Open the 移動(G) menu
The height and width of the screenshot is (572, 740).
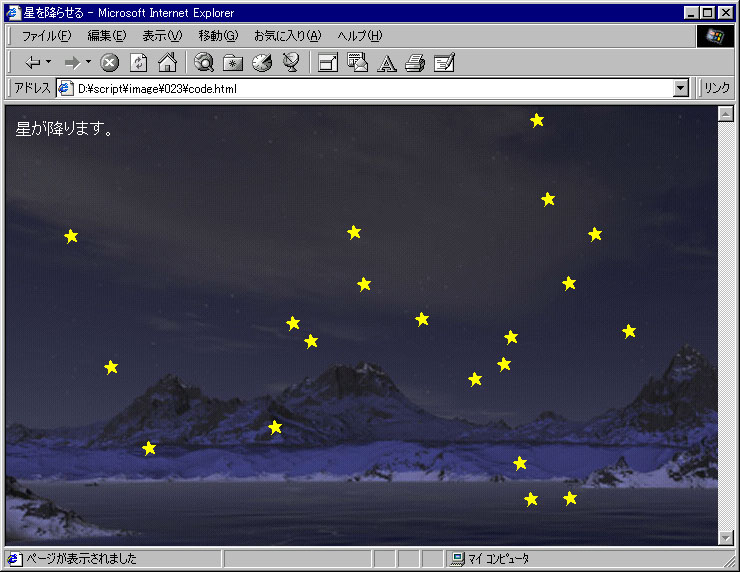click(218, 36)
